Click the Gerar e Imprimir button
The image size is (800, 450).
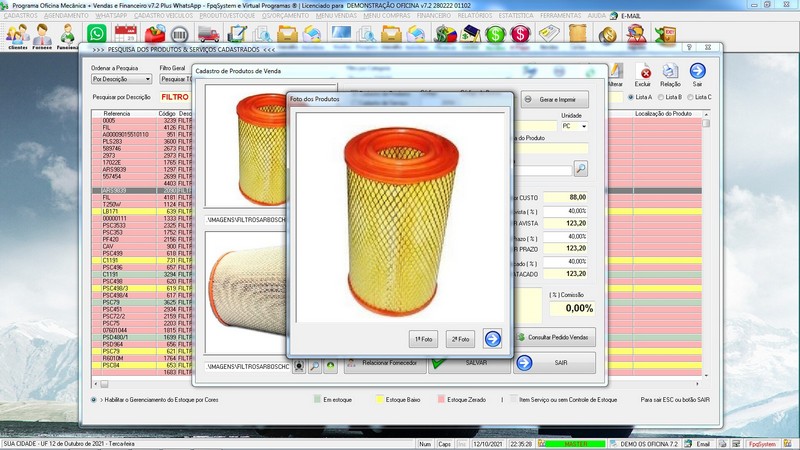point(555,99)
